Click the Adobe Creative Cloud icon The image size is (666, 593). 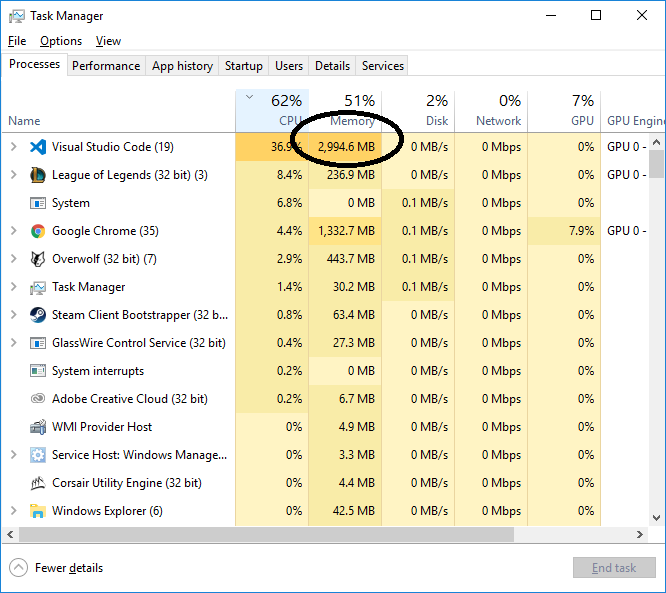point(38,399)
